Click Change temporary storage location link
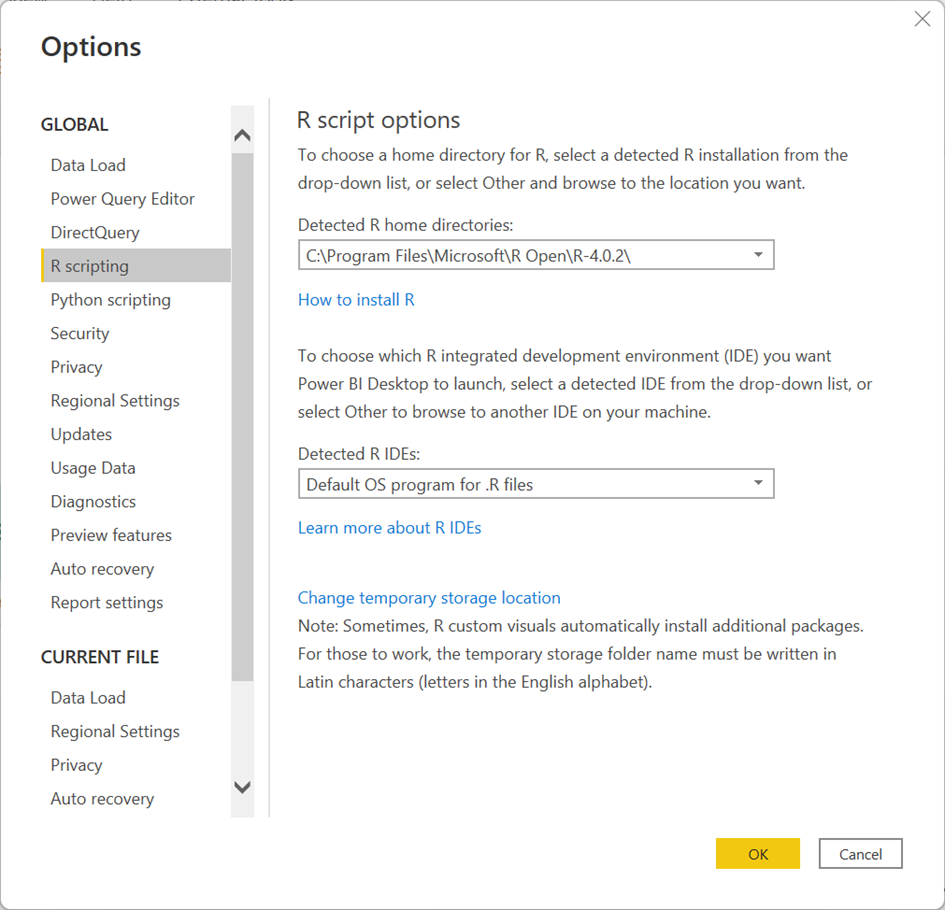This screenshot has height=910, width=945. [429, 598]
